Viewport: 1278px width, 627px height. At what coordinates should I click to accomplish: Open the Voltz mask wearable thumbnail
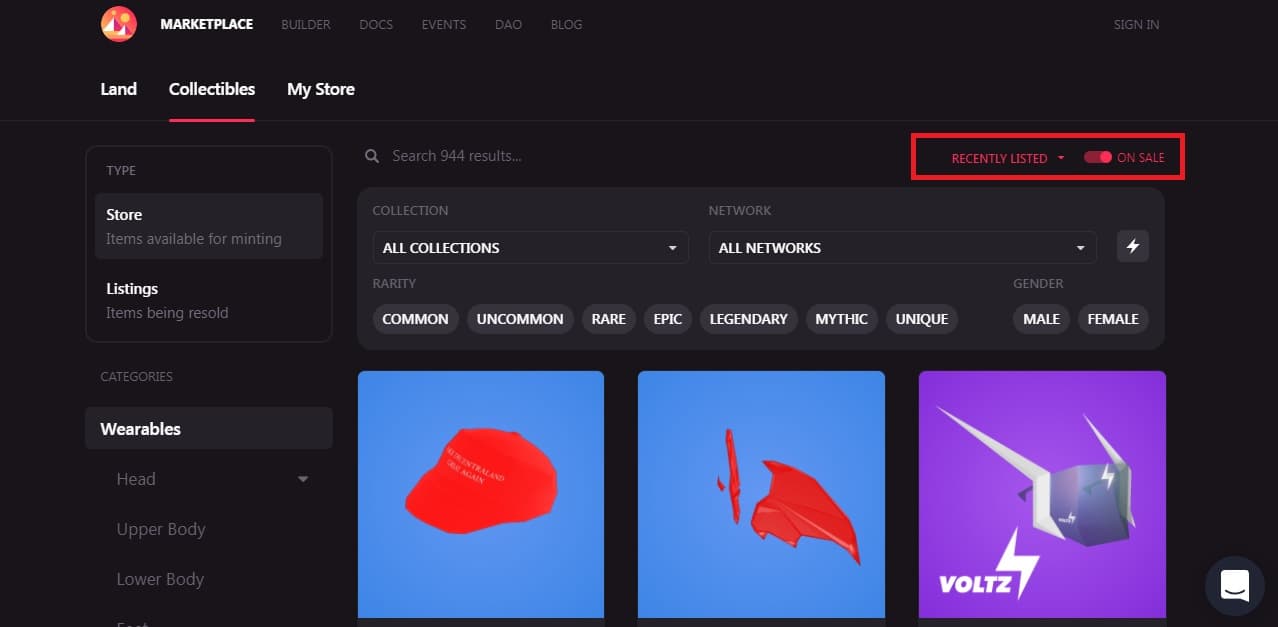1042,494
